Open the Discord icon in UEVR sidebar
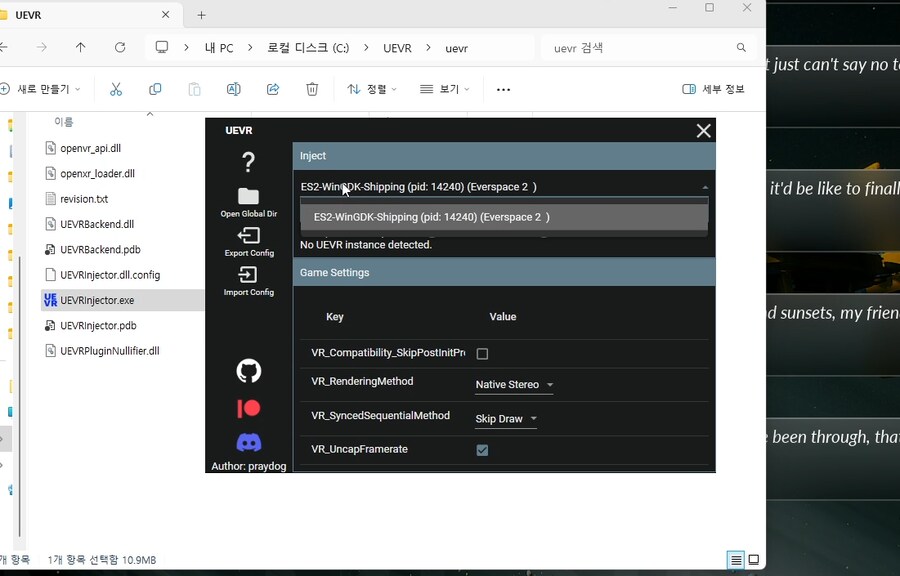The image size is (900, 576). (x=249, y=442)
